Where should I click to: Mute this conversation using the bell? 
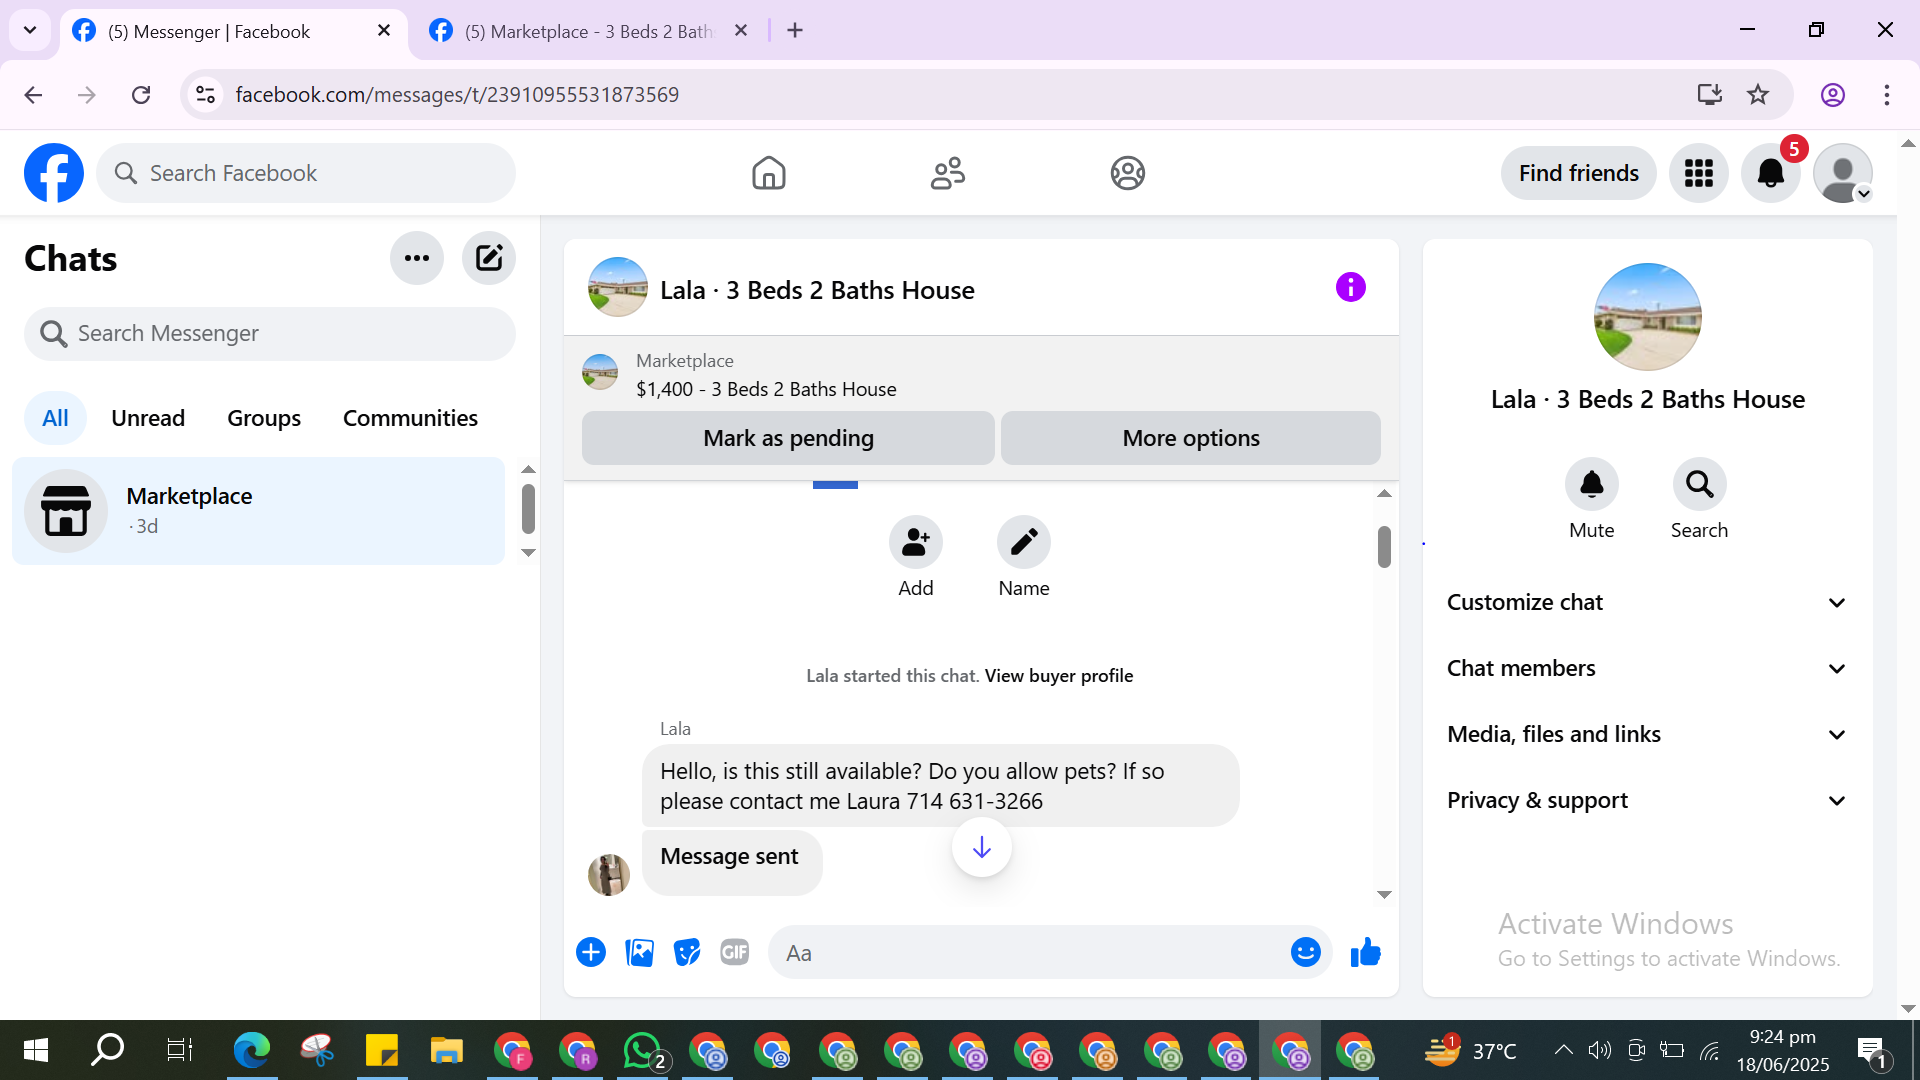(x=1592, y=484)
